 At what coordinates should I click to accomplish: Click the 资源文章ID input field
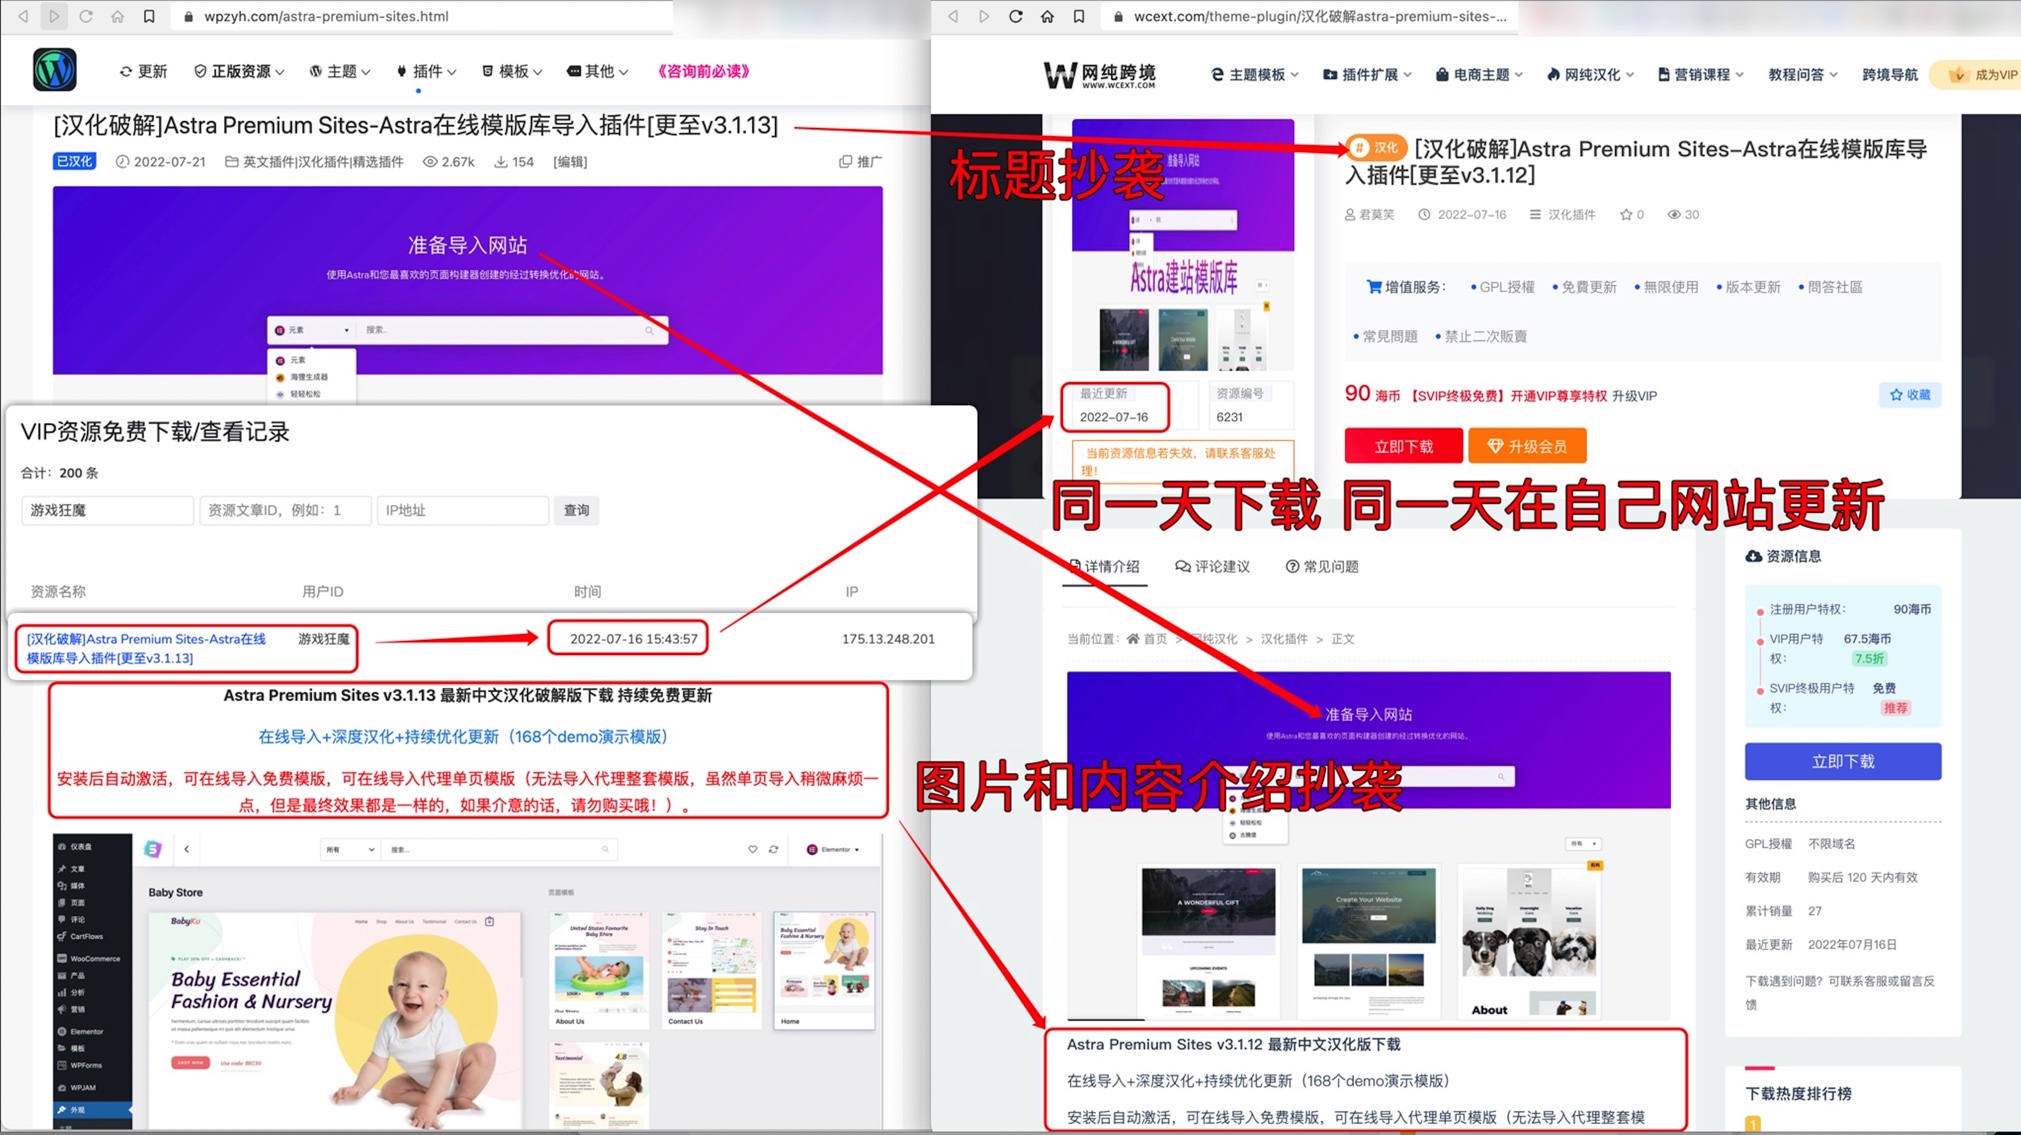(285, 510)
